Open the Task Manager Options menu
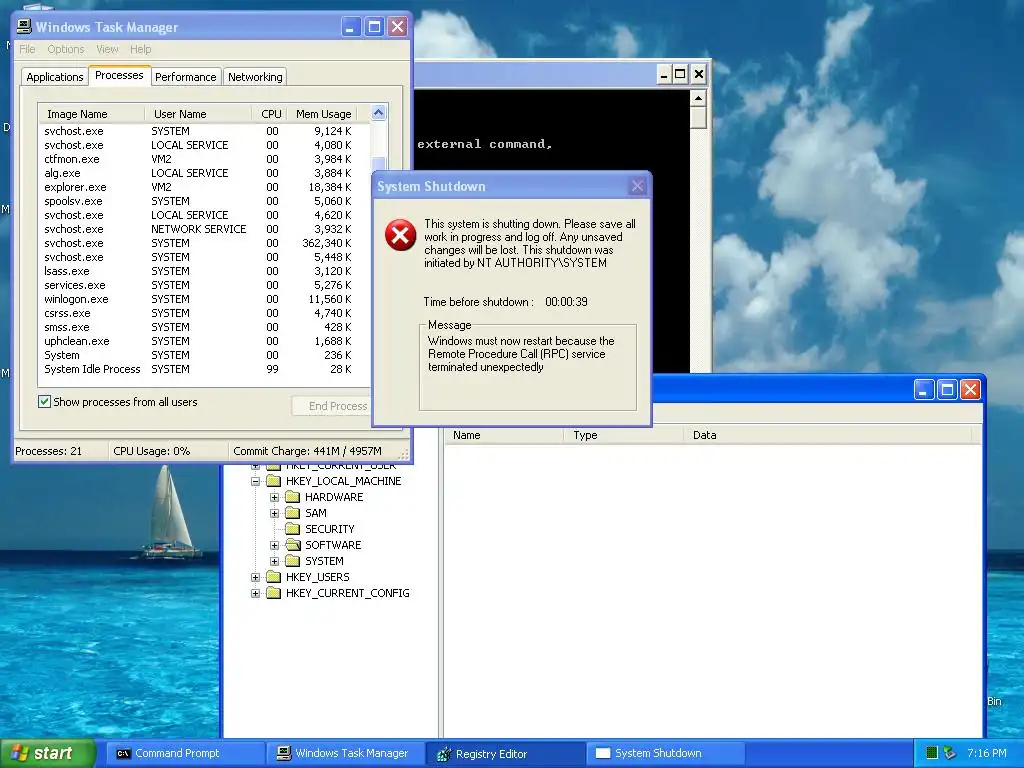The image size is (1024, 768). (66, 49)
